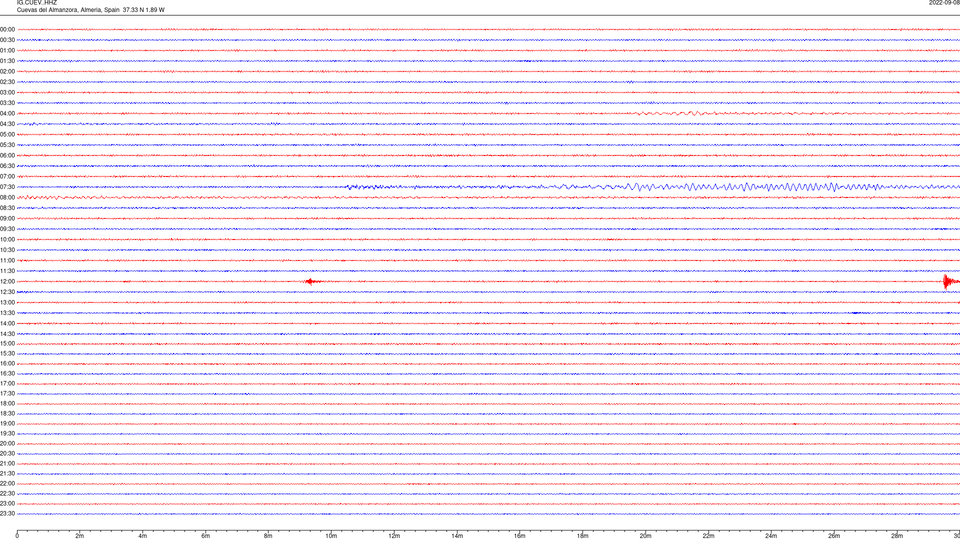Viewport: 960px width, 540px height.
Task: Click the '18m' axis tick label
Action: point(583,536)
